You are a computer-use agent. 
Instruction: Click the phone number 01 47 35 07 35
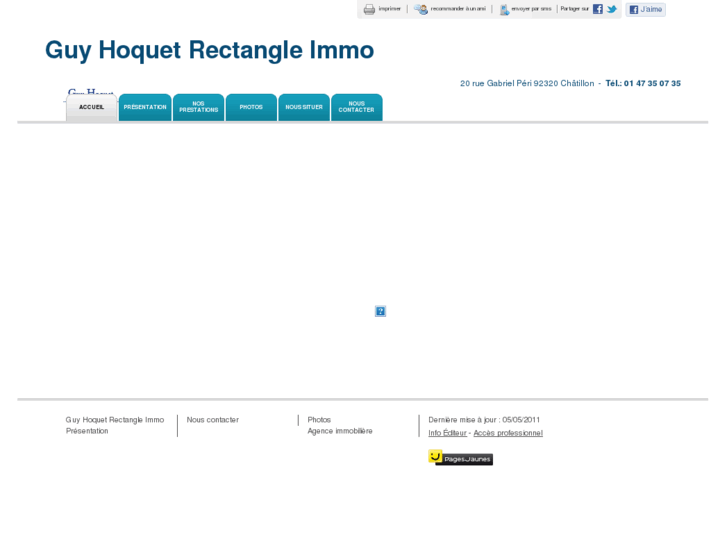click(652, 83)
